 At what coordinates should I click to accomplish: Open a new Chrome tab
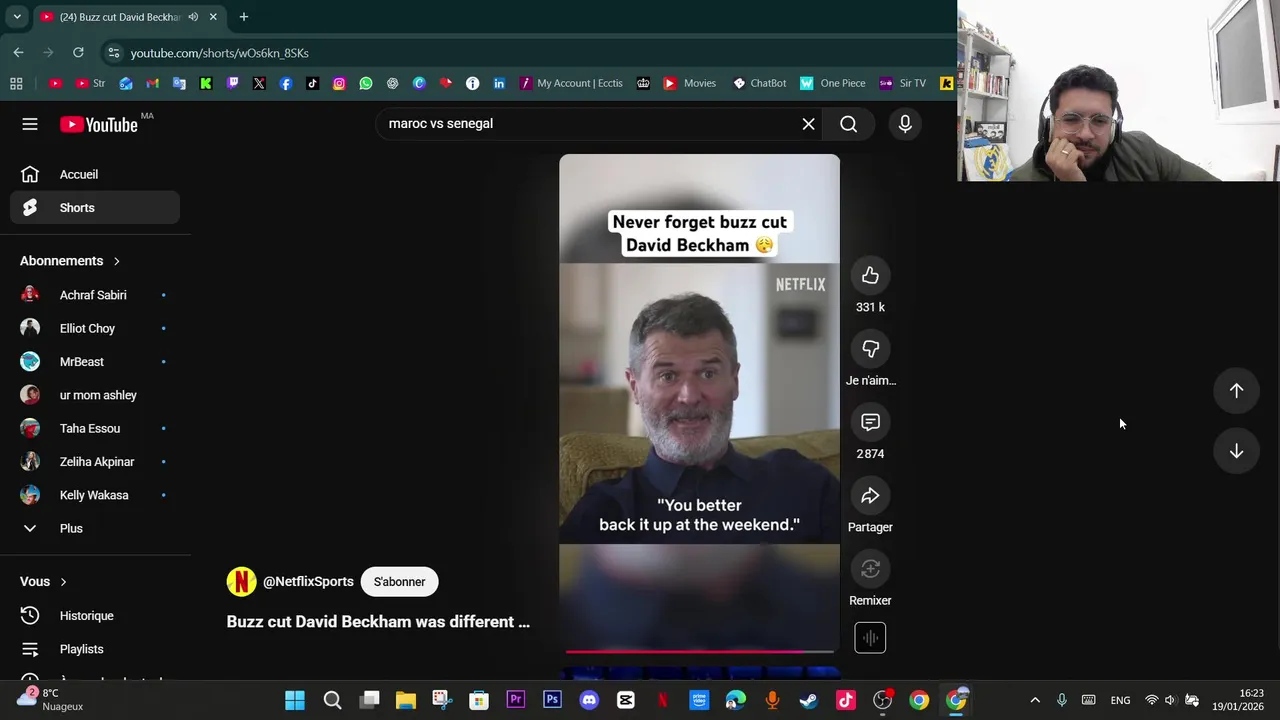pos(243,17)
